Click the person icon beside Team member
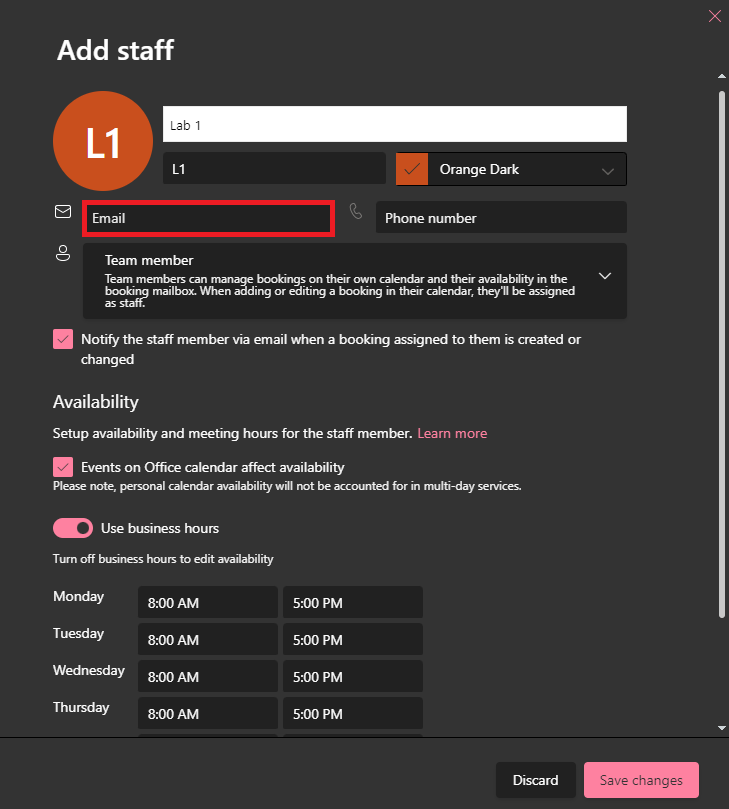 (63, 253)
